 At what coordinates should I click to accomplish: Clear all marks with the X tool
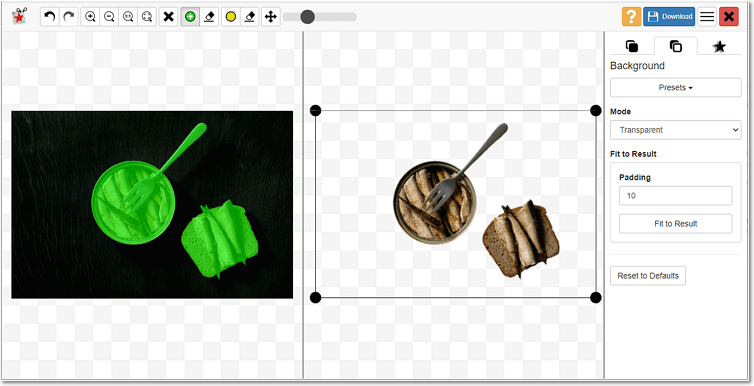point(168,17)
